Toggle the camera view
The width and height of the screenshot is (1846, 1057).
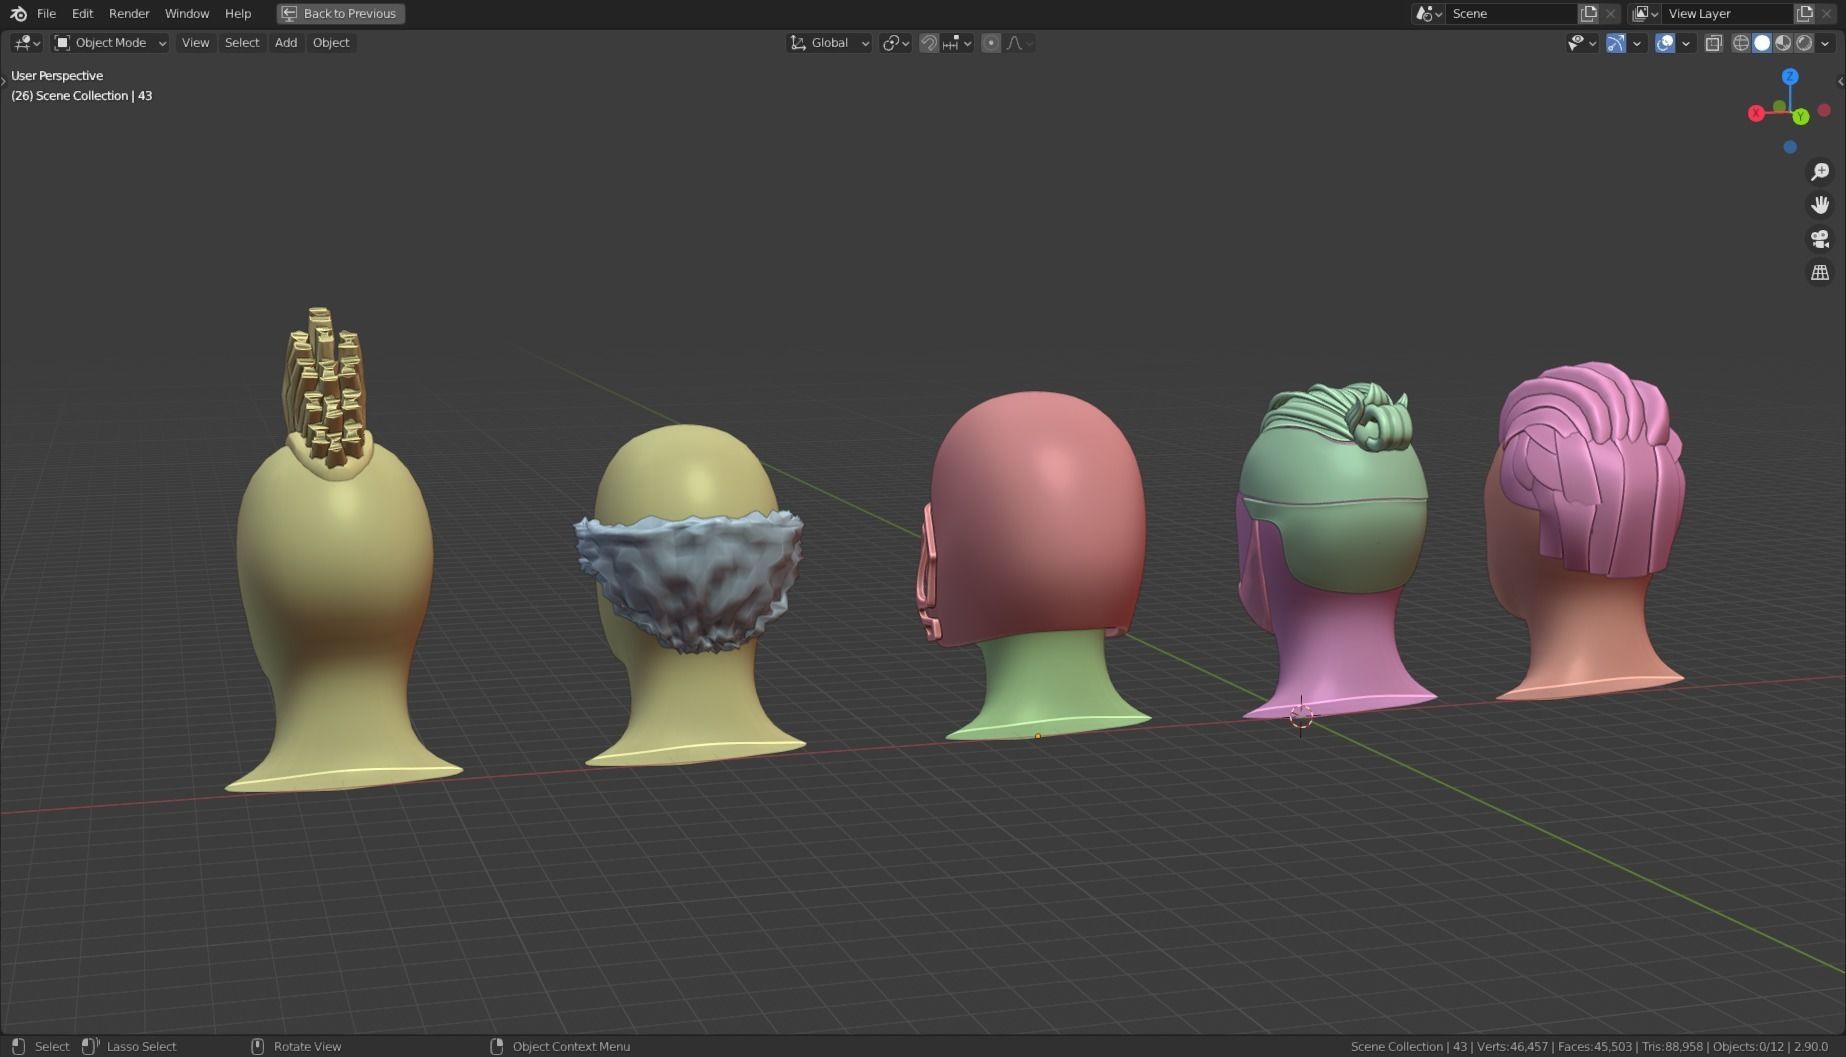pos(1820,239)
